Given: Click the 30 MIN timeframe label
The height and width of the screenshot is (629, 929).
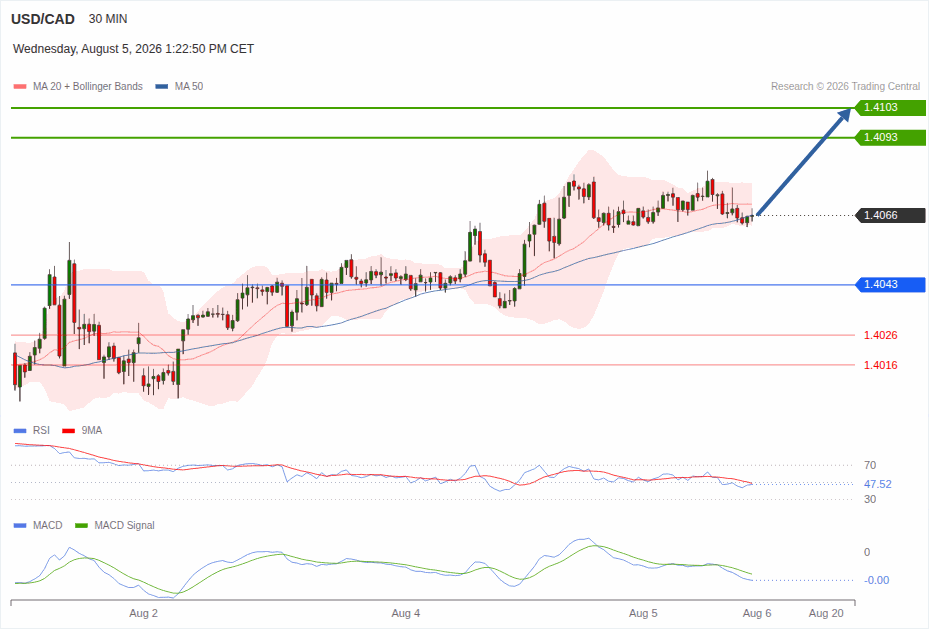Looking at the screenshot, I should pos(108,19).
